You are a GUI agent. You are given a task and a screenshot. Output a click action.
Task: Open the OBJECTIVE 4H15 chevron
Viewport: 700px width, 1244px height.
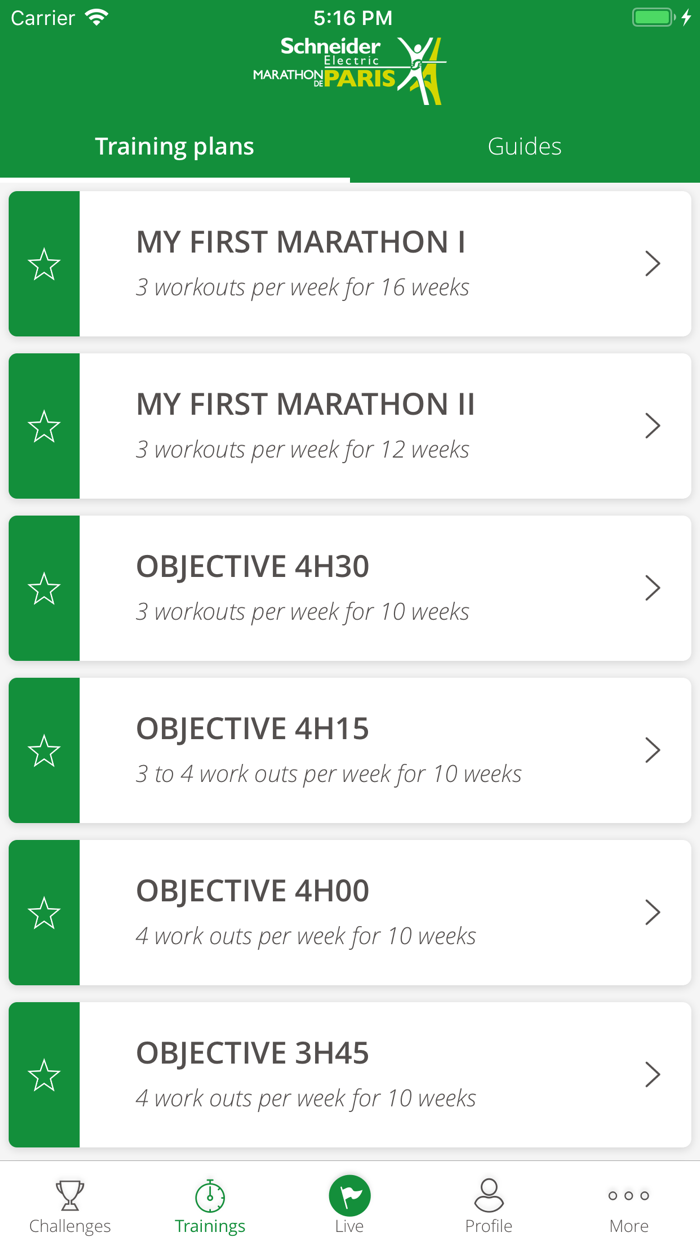653,750
